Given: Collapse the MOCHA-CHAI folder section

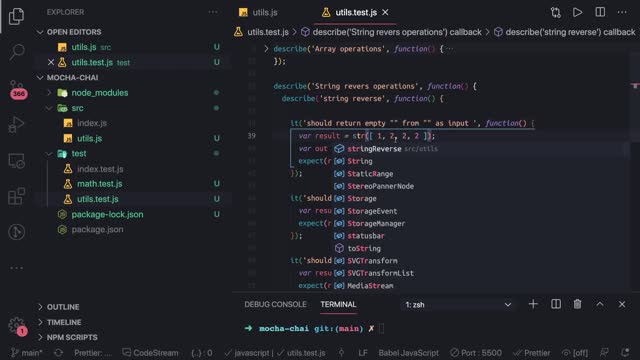Looking at the screenshot, I should pyautogui.click(x=72, y=78).
